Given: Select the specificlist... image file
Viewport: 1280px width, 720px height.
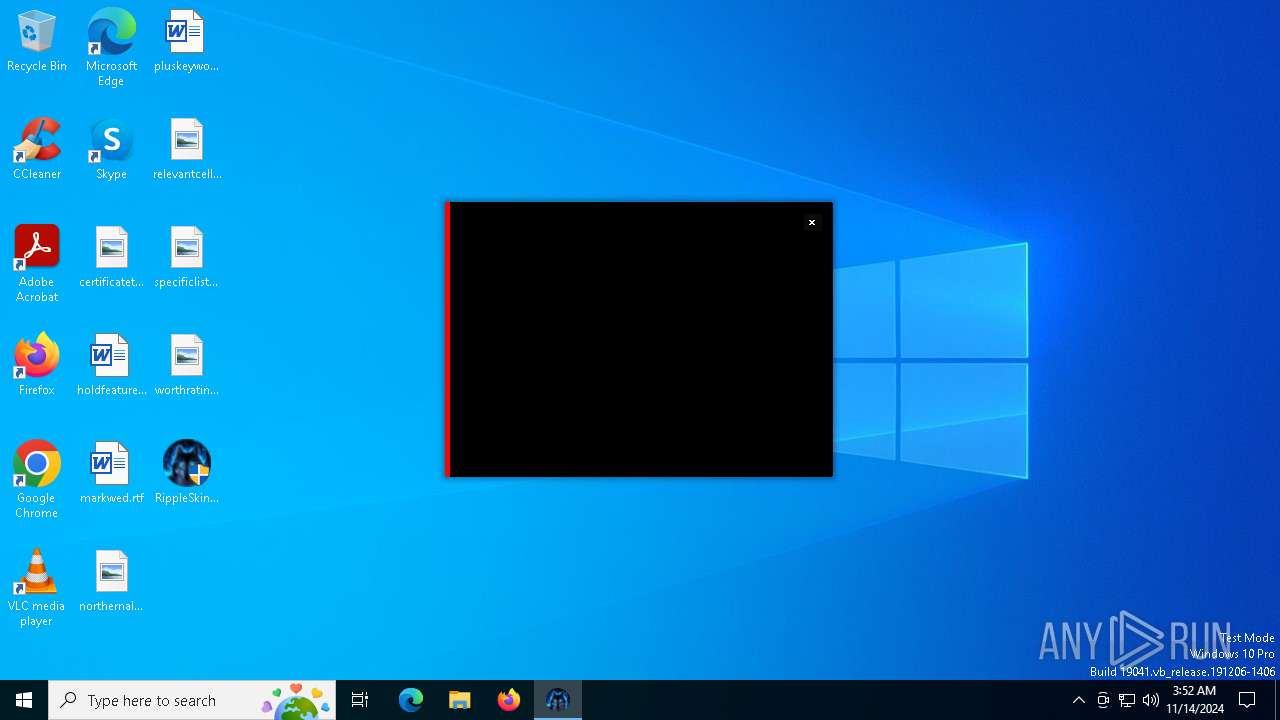Looking at the screenshot, I should point(186,258).
